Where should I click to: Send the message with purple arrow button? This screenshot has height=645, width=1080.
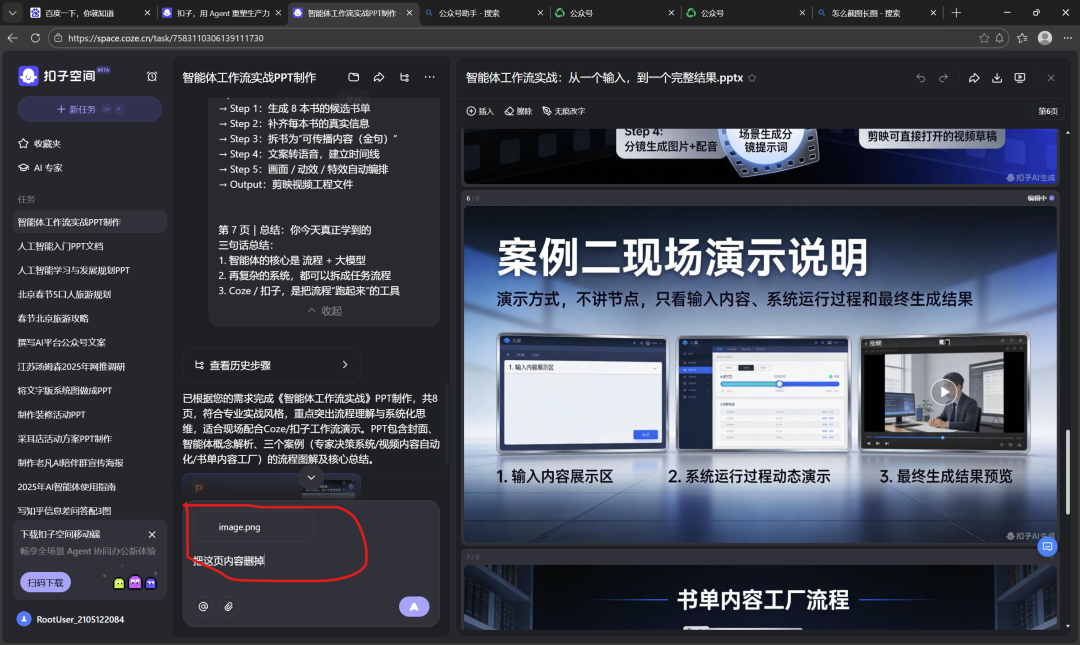(414, 606)
